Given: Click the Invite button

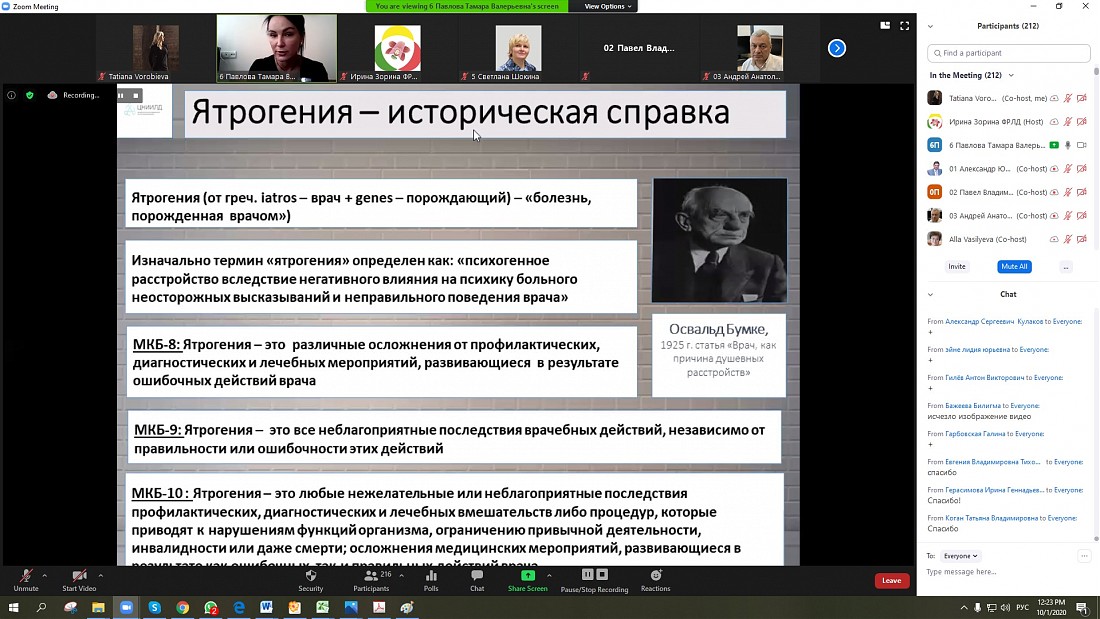Looking at the screenshot, I should [x=957, y=267].
